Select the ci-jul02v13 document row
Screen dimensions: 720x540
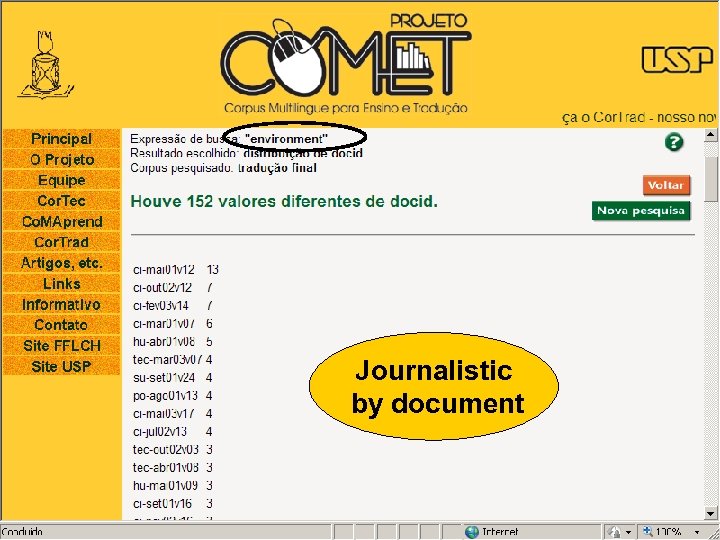173,432
